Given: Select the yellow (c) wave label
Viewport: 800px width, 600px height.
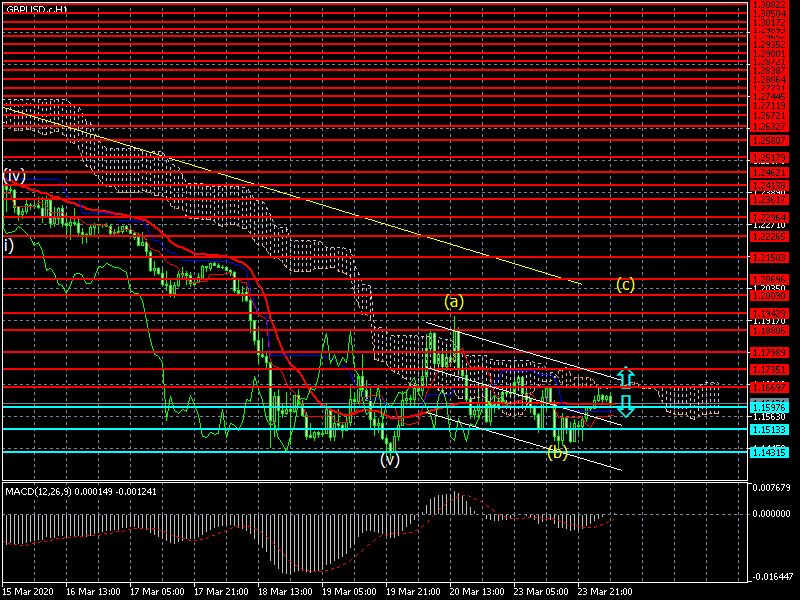Looking at the screenshot, I should 625,284.
